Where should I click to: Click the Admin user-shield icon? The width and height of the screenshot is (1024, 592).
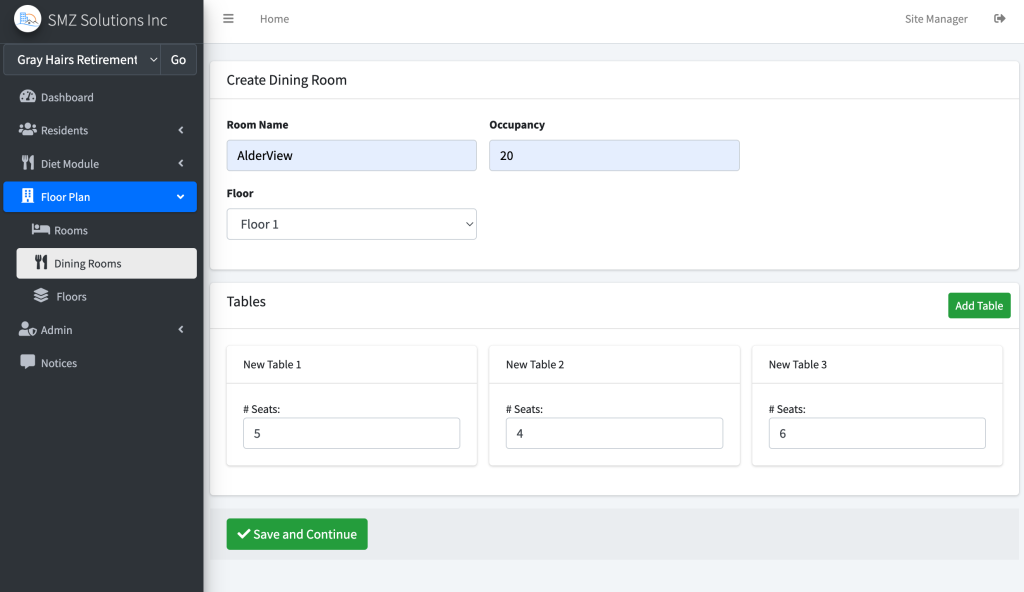[27, 330]
